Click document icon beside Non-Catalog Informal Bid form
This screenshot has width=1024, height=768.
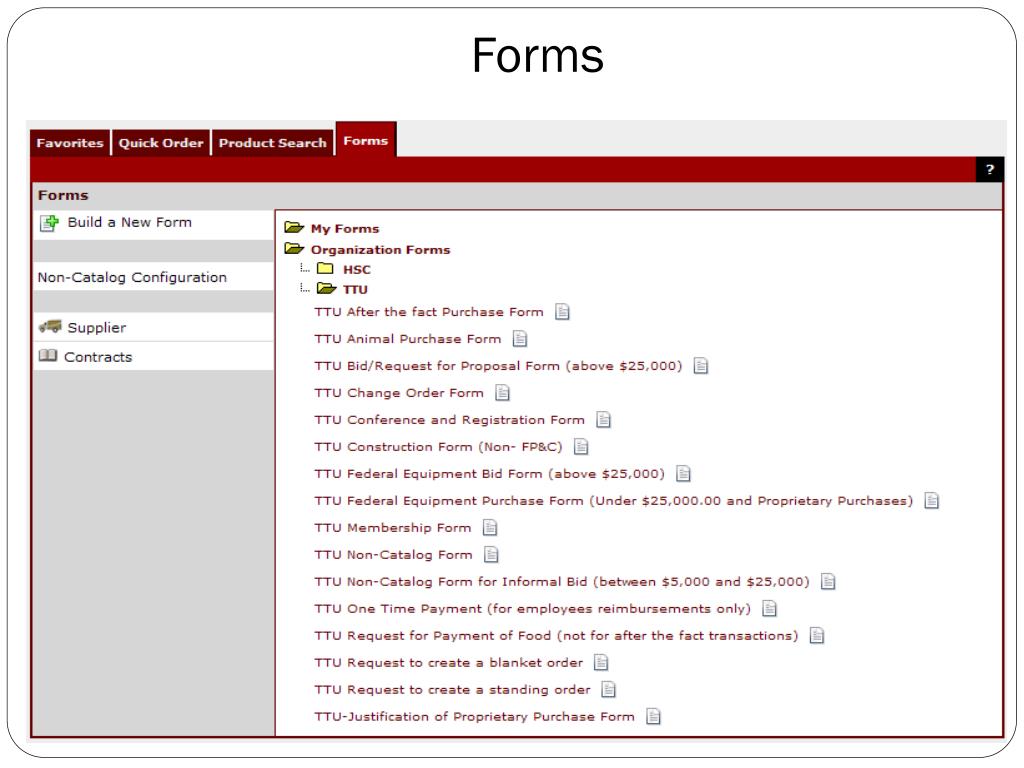[x=828, y=581]
